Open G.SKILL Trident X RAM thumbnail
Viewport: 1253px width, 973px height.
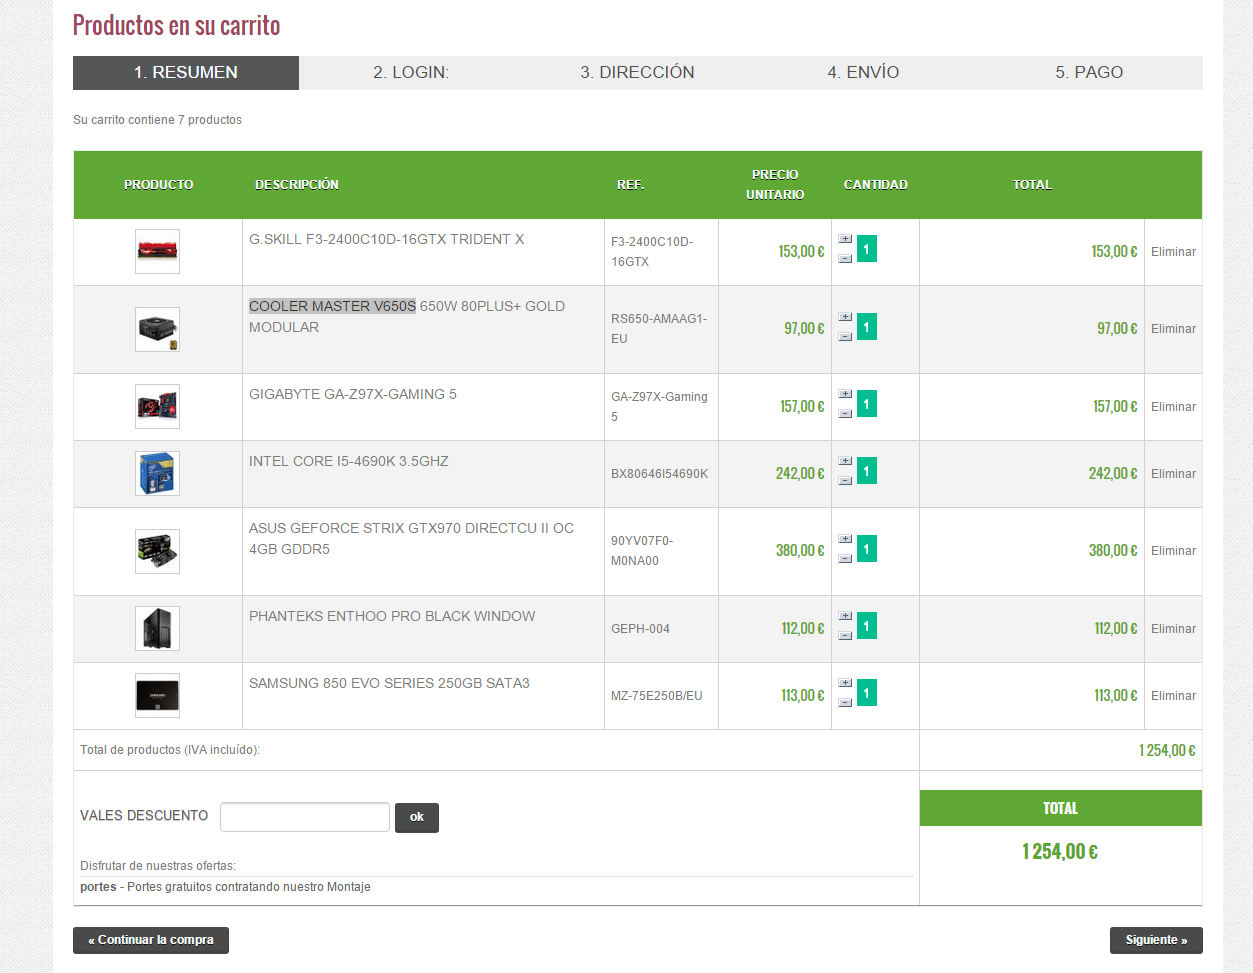[x=157, y=252]
